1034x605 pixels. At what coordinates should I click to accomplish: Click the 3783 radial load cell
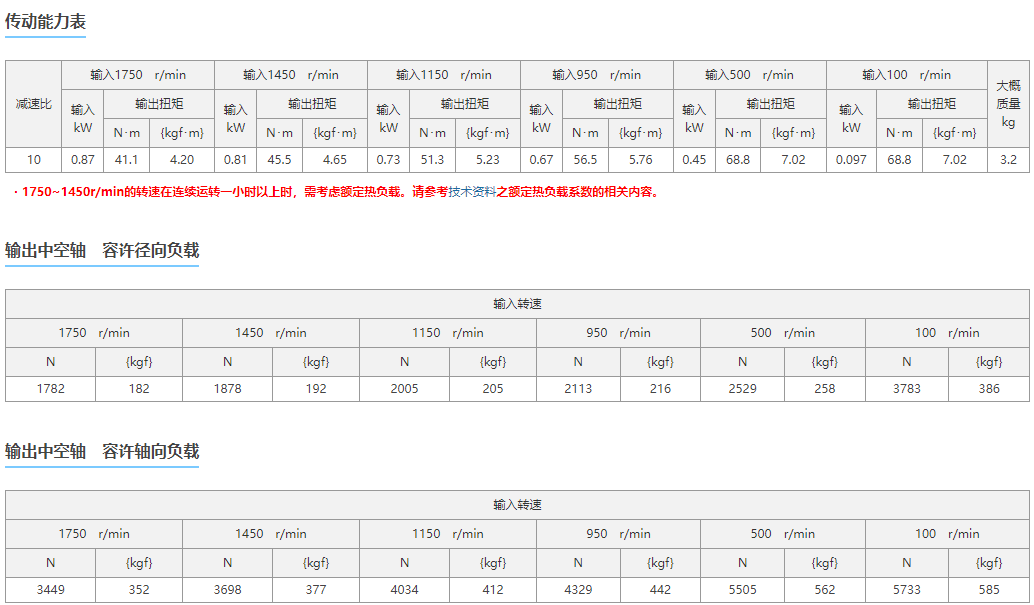pos(906,389)
